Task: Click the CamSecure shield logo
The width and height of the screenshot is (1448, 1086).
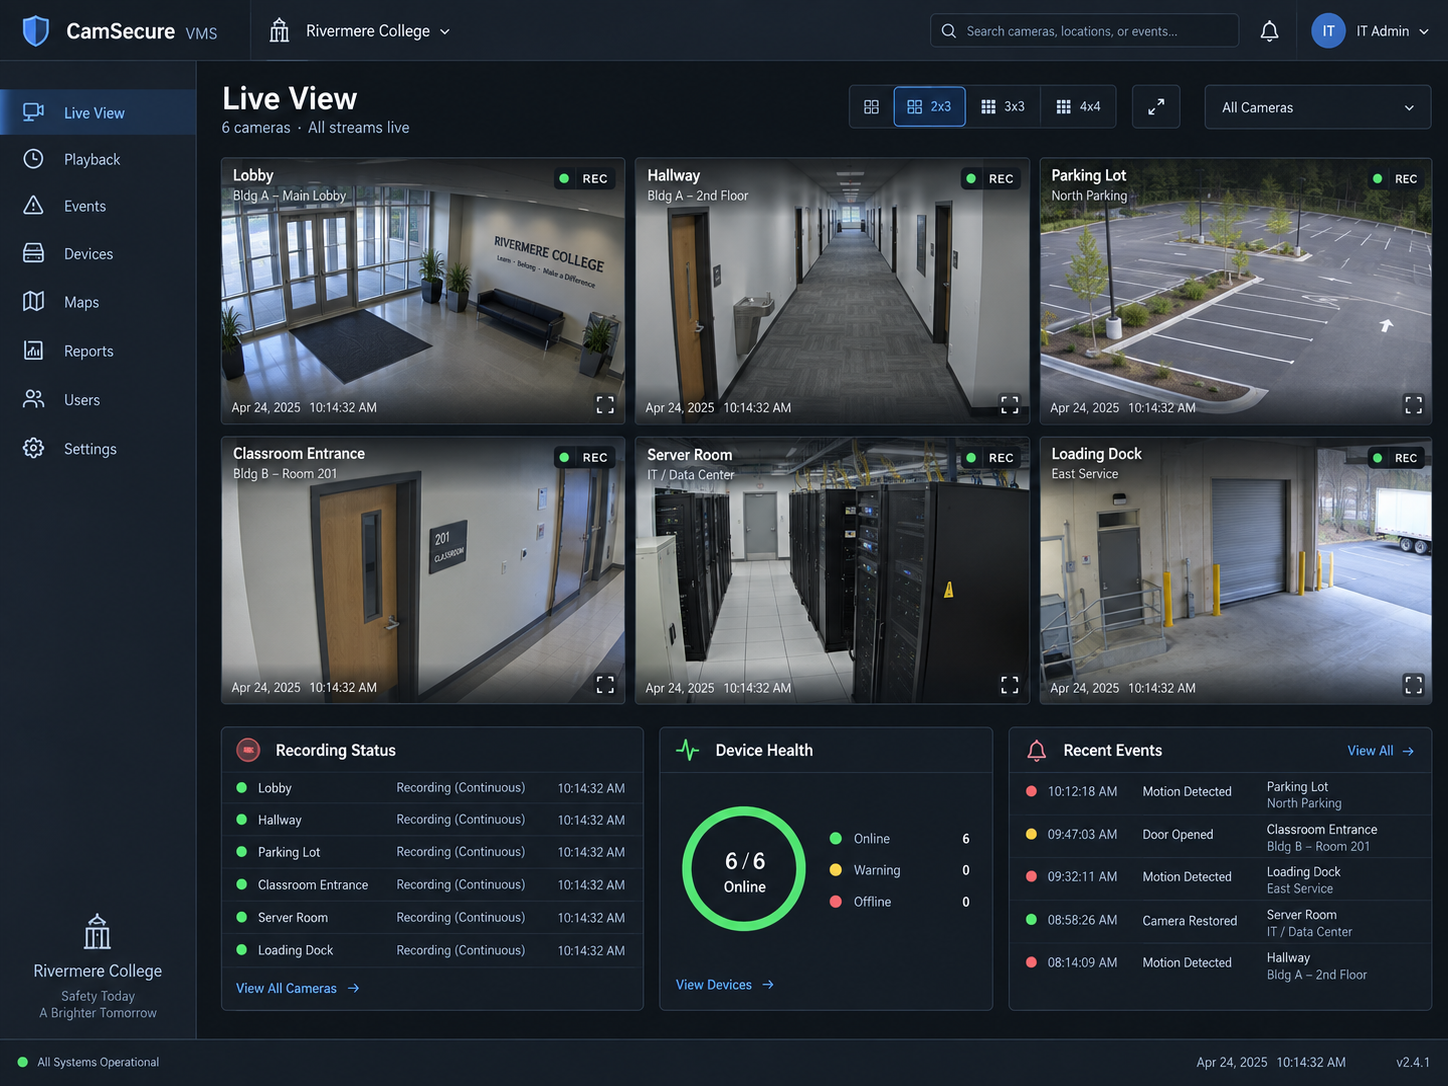Action: [36, 31]
